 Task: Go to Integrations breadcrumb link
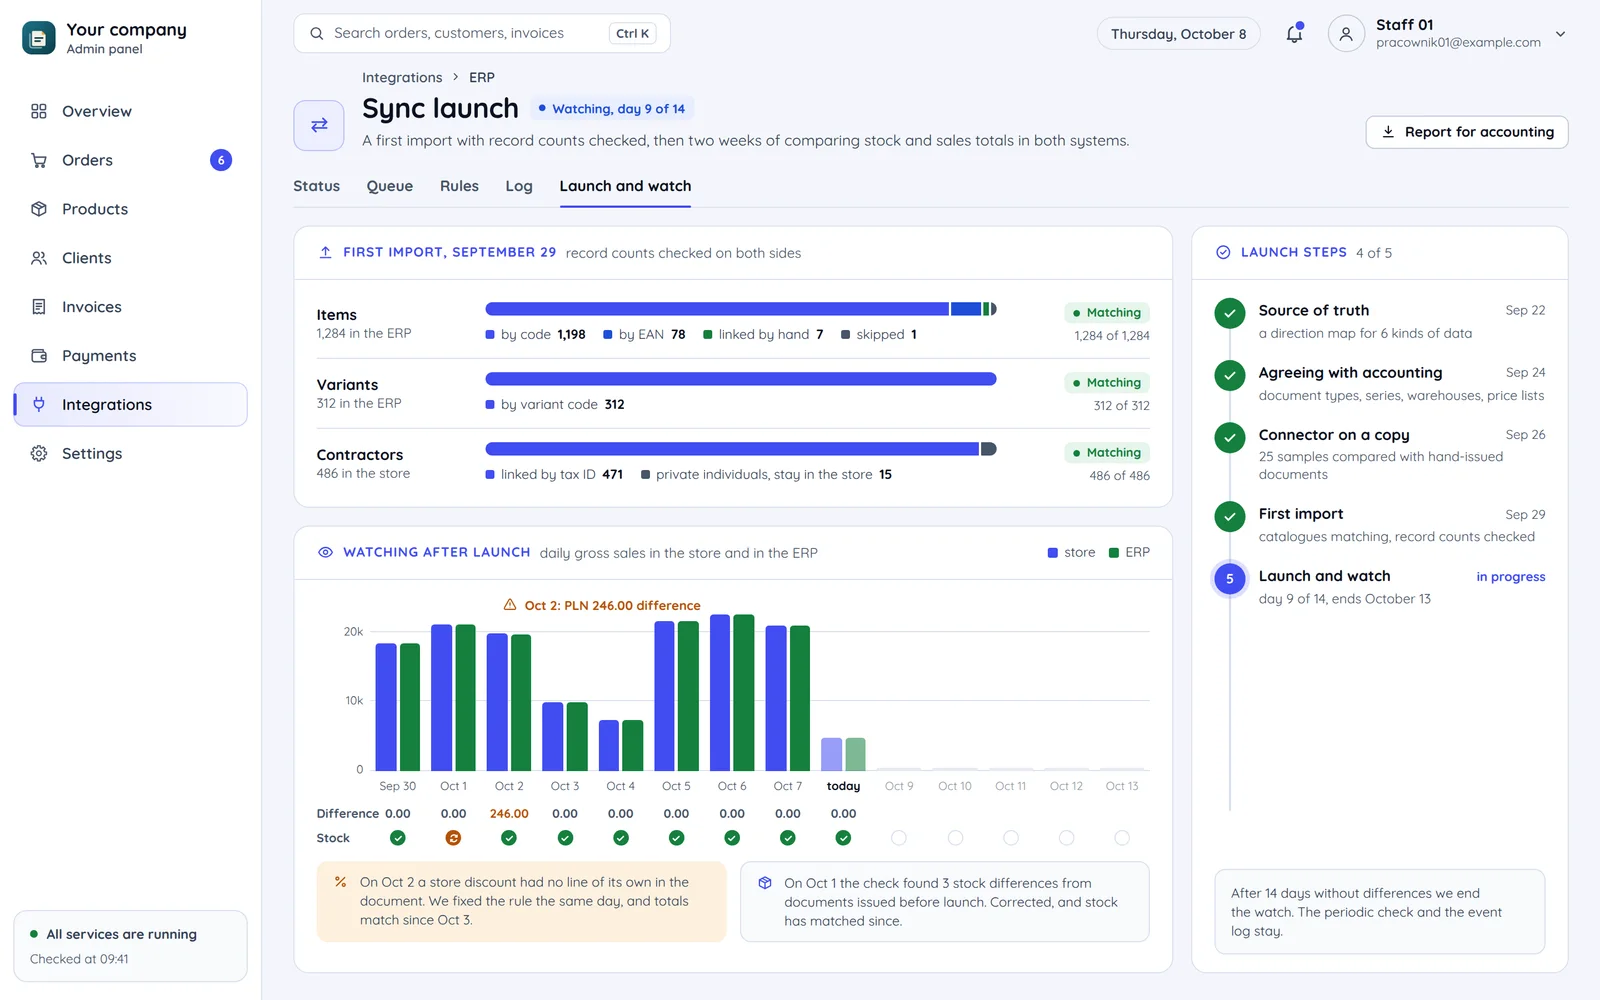click(x=402, y=77)
